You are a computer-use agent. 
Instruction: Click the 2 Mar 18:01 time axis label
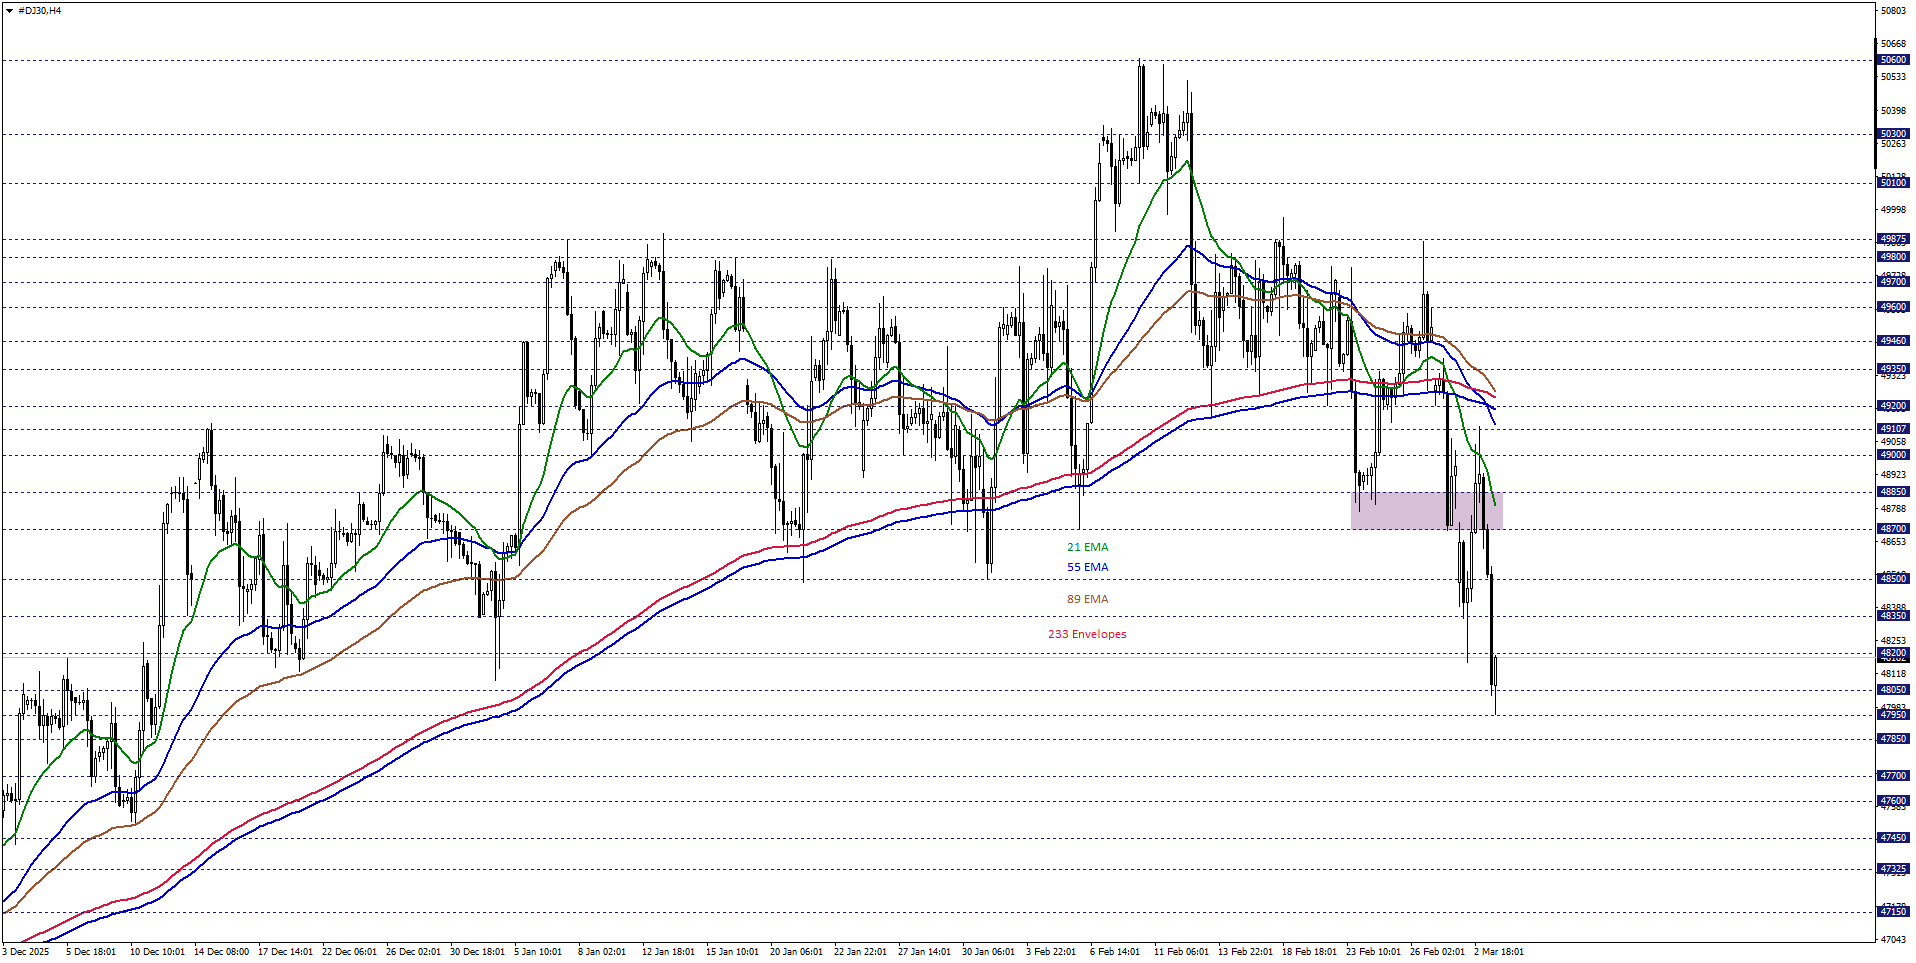pos(1498,952)
